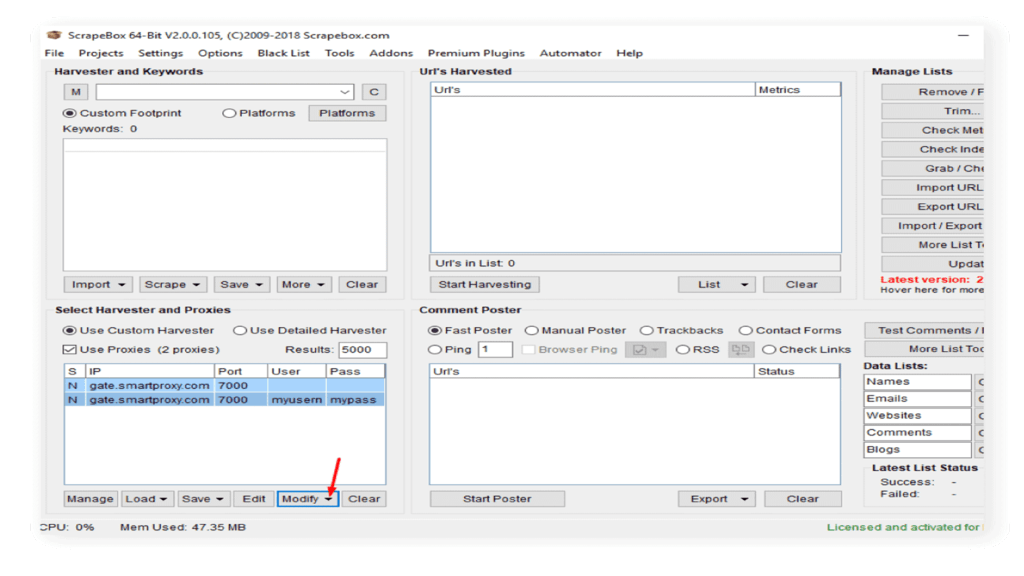1024x576 pixels.
Task: Clear the keywords list
Action: [x=362, y=285]
